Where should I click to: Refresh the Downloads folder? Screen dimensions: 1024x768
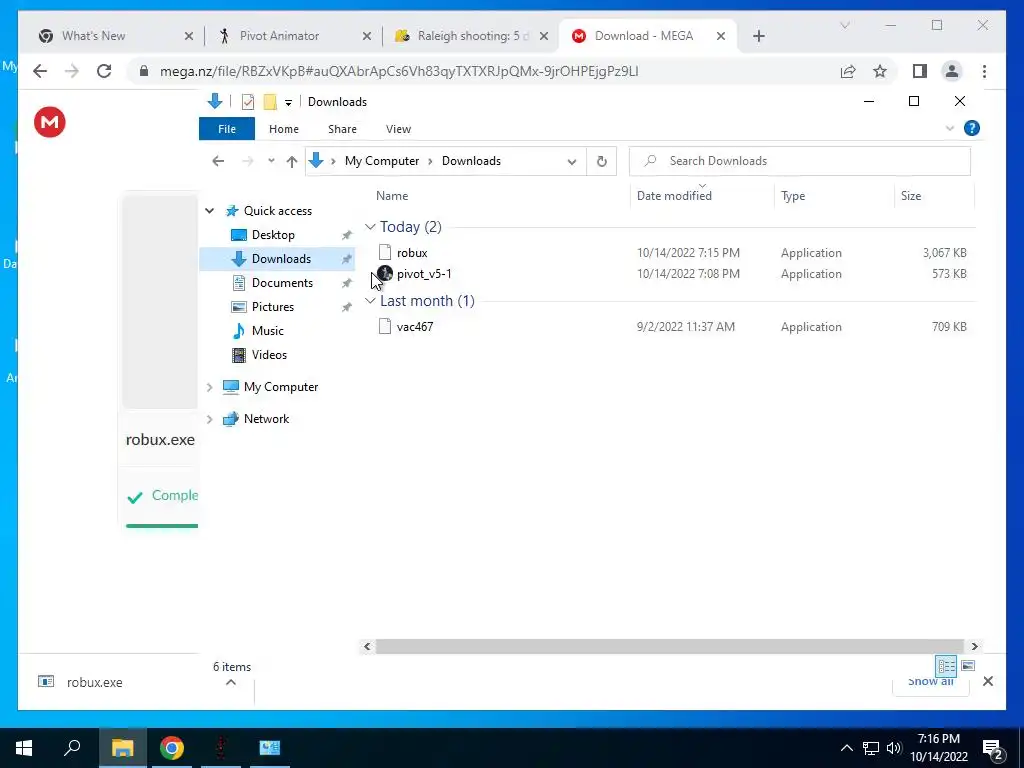coord(601,161)
